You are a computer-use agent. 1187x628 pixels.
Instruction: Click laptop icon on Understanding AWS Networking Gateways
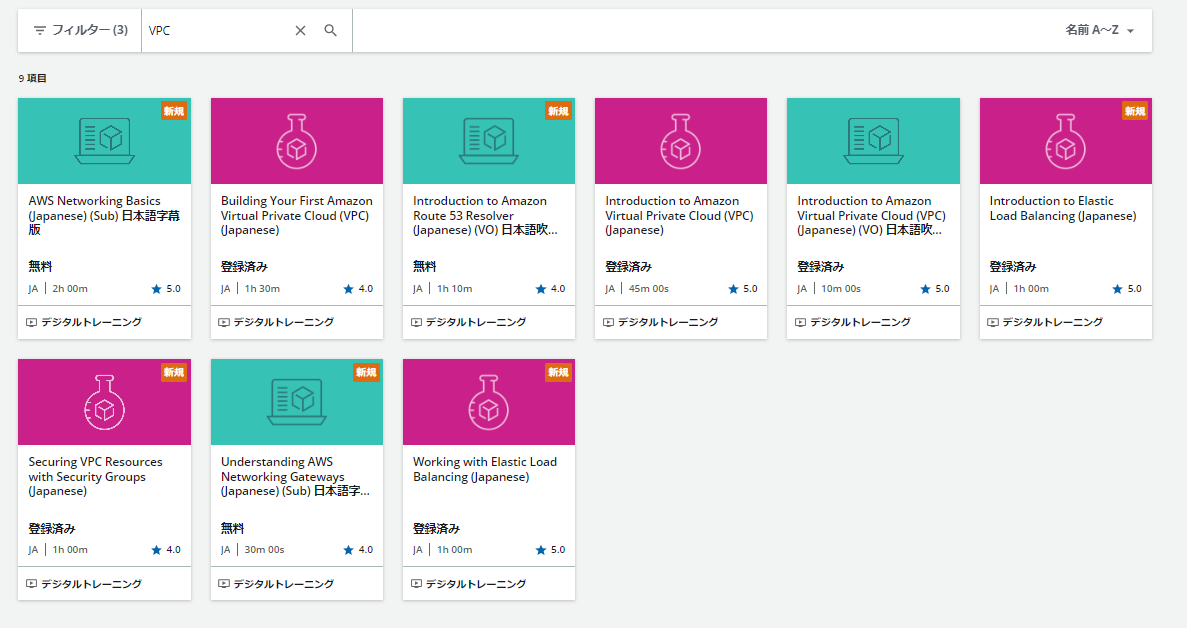click(297, 402)
